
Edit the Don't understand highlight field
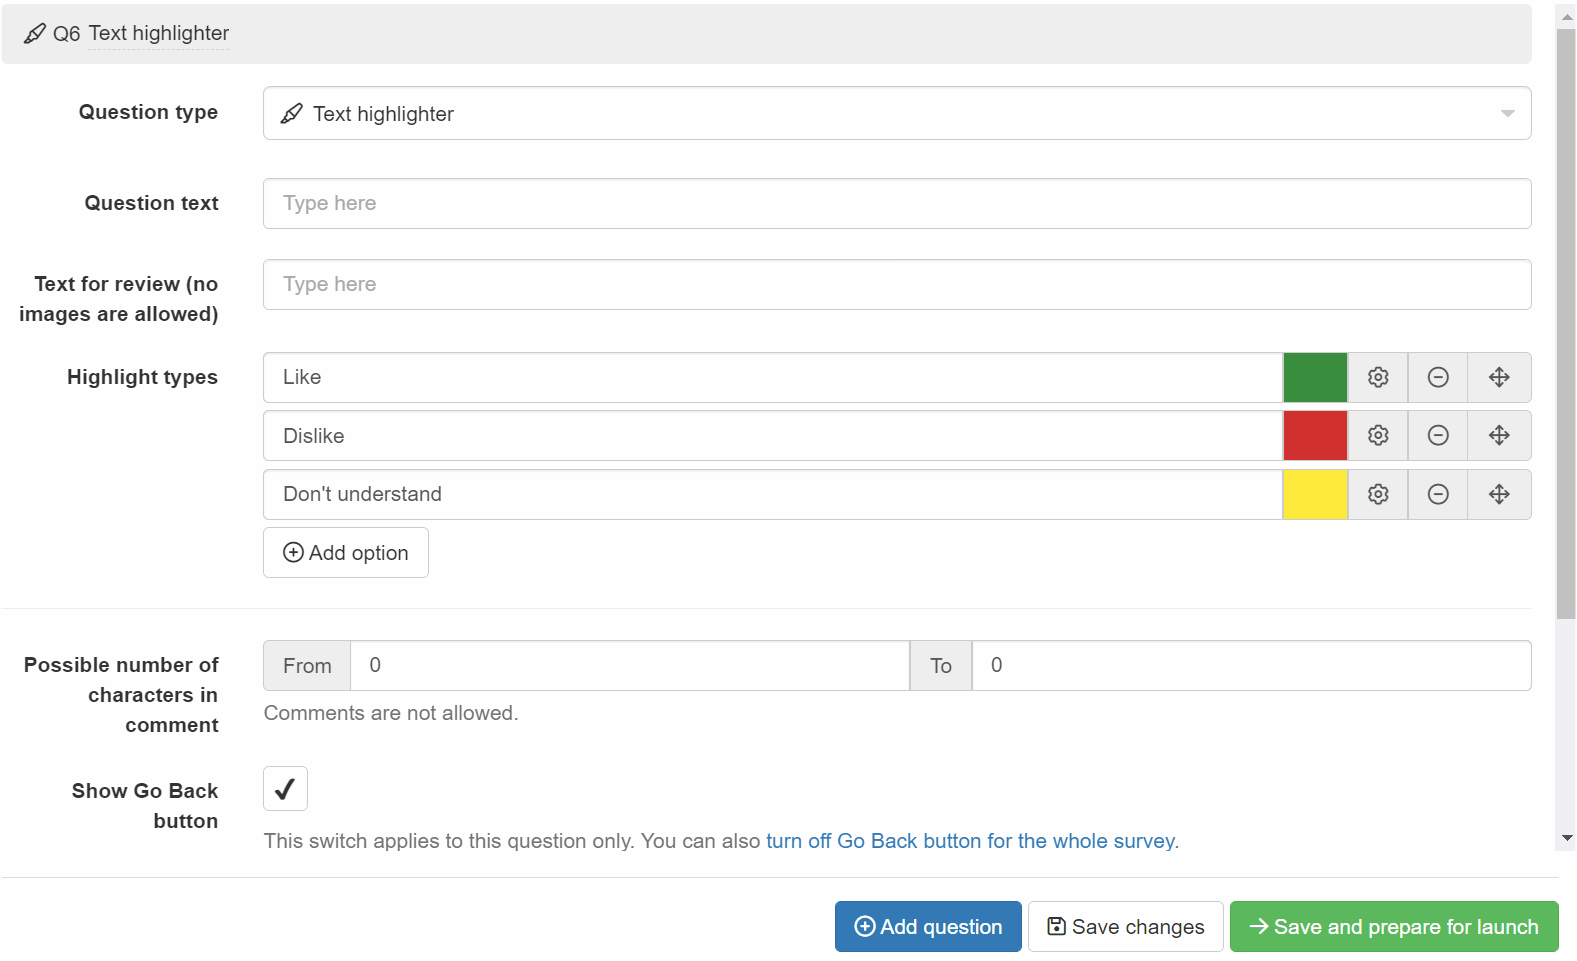pyautogui.click(x=773, y=494)
